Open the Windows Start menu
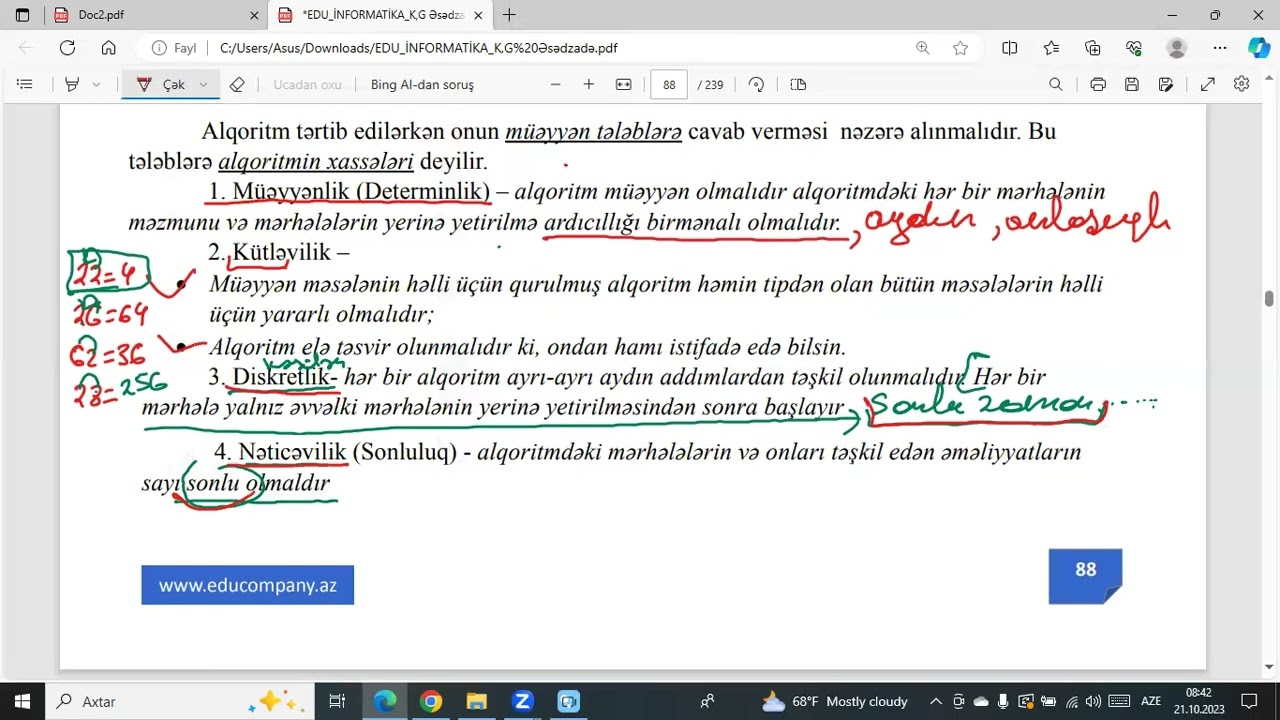1280x720 pixels. 22,702
